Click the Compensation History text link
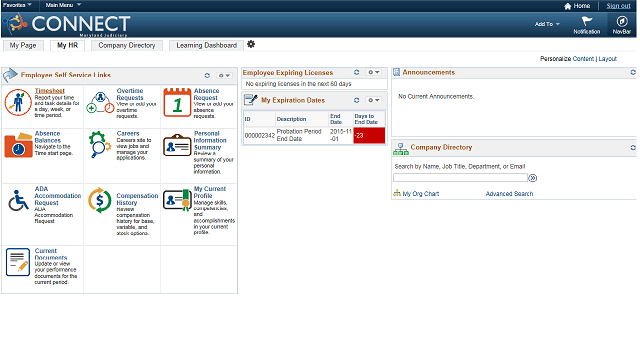This screenshot has height=360, width=640. point(137,199)
